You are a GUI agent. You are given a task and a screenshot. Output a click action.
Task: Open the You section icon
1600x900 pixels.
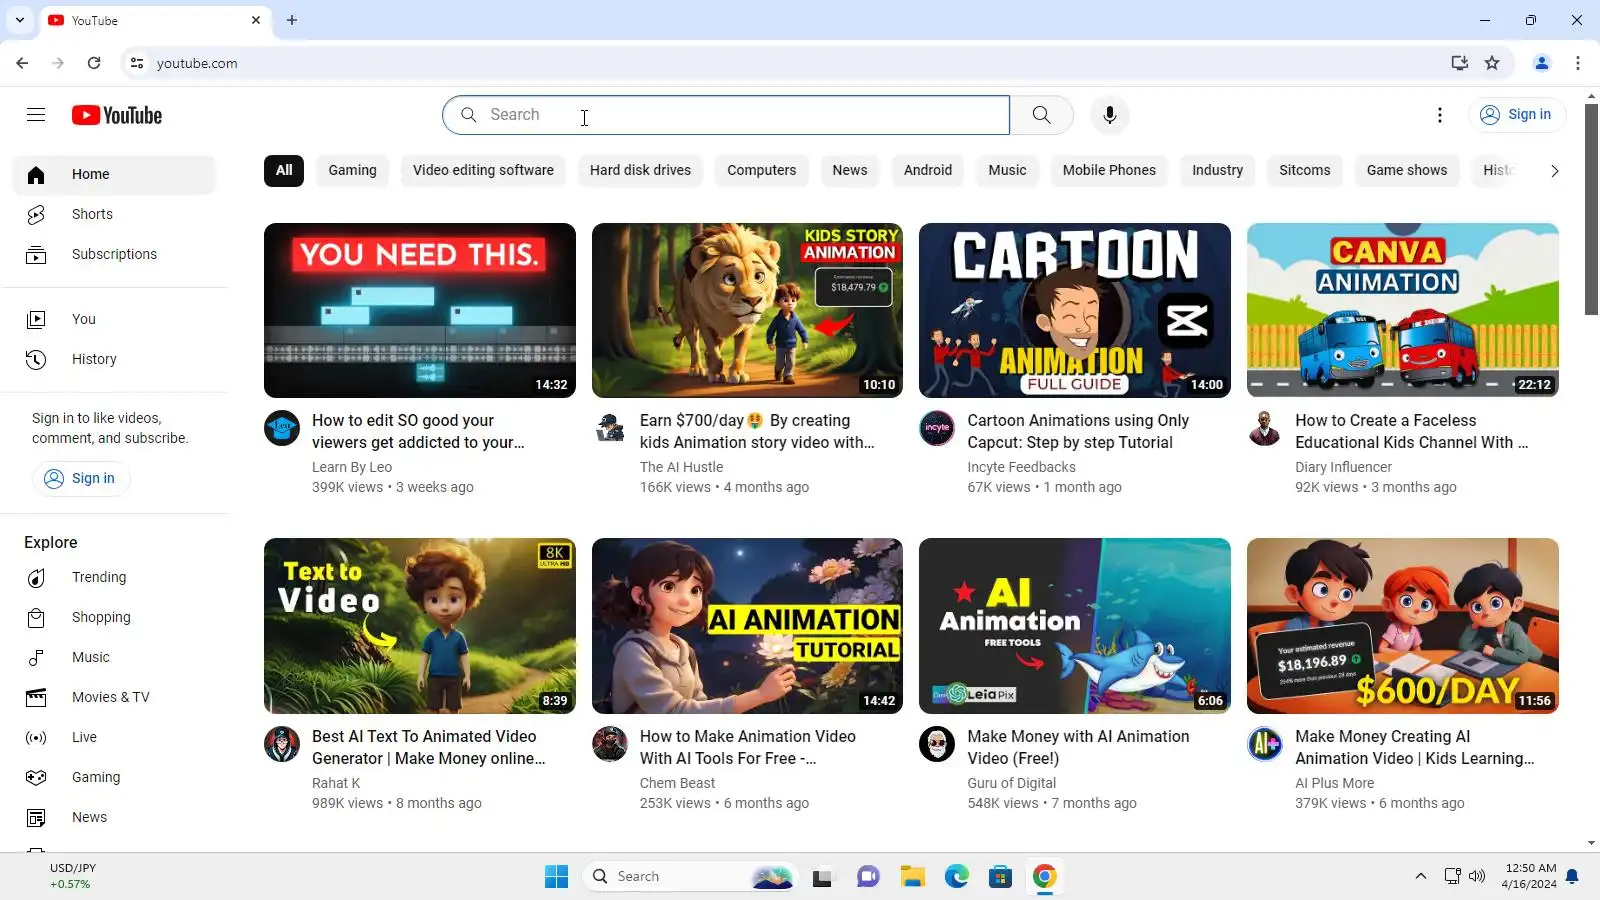pyautogui.click(x=36, y=319)
